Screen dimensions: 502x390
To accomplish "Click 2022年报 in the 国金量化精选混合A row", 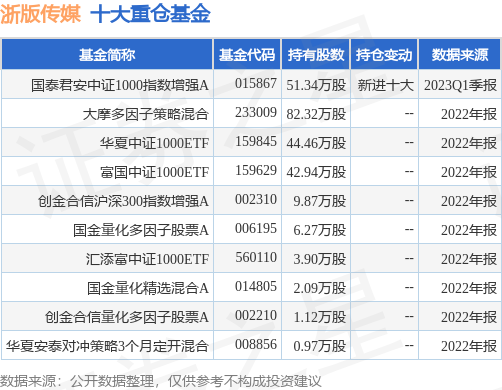I will tap(469, 288).
